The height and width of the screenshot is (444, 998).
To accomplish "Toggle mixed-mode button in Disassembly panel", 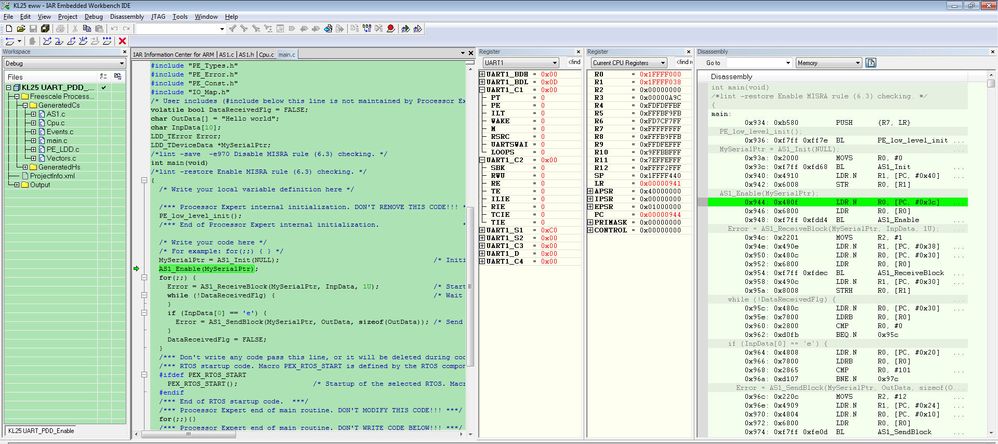I will 871,63.
